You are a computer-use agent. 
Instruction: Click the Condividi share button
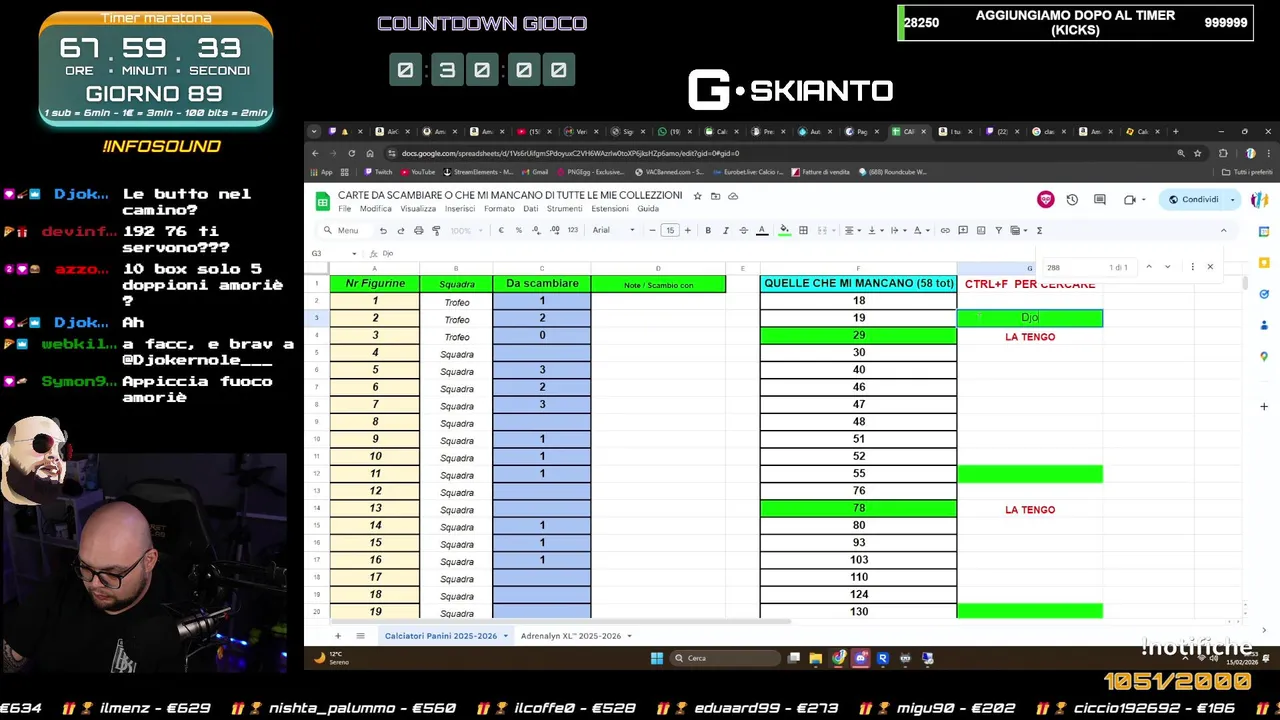click(x=1193, y=199)
